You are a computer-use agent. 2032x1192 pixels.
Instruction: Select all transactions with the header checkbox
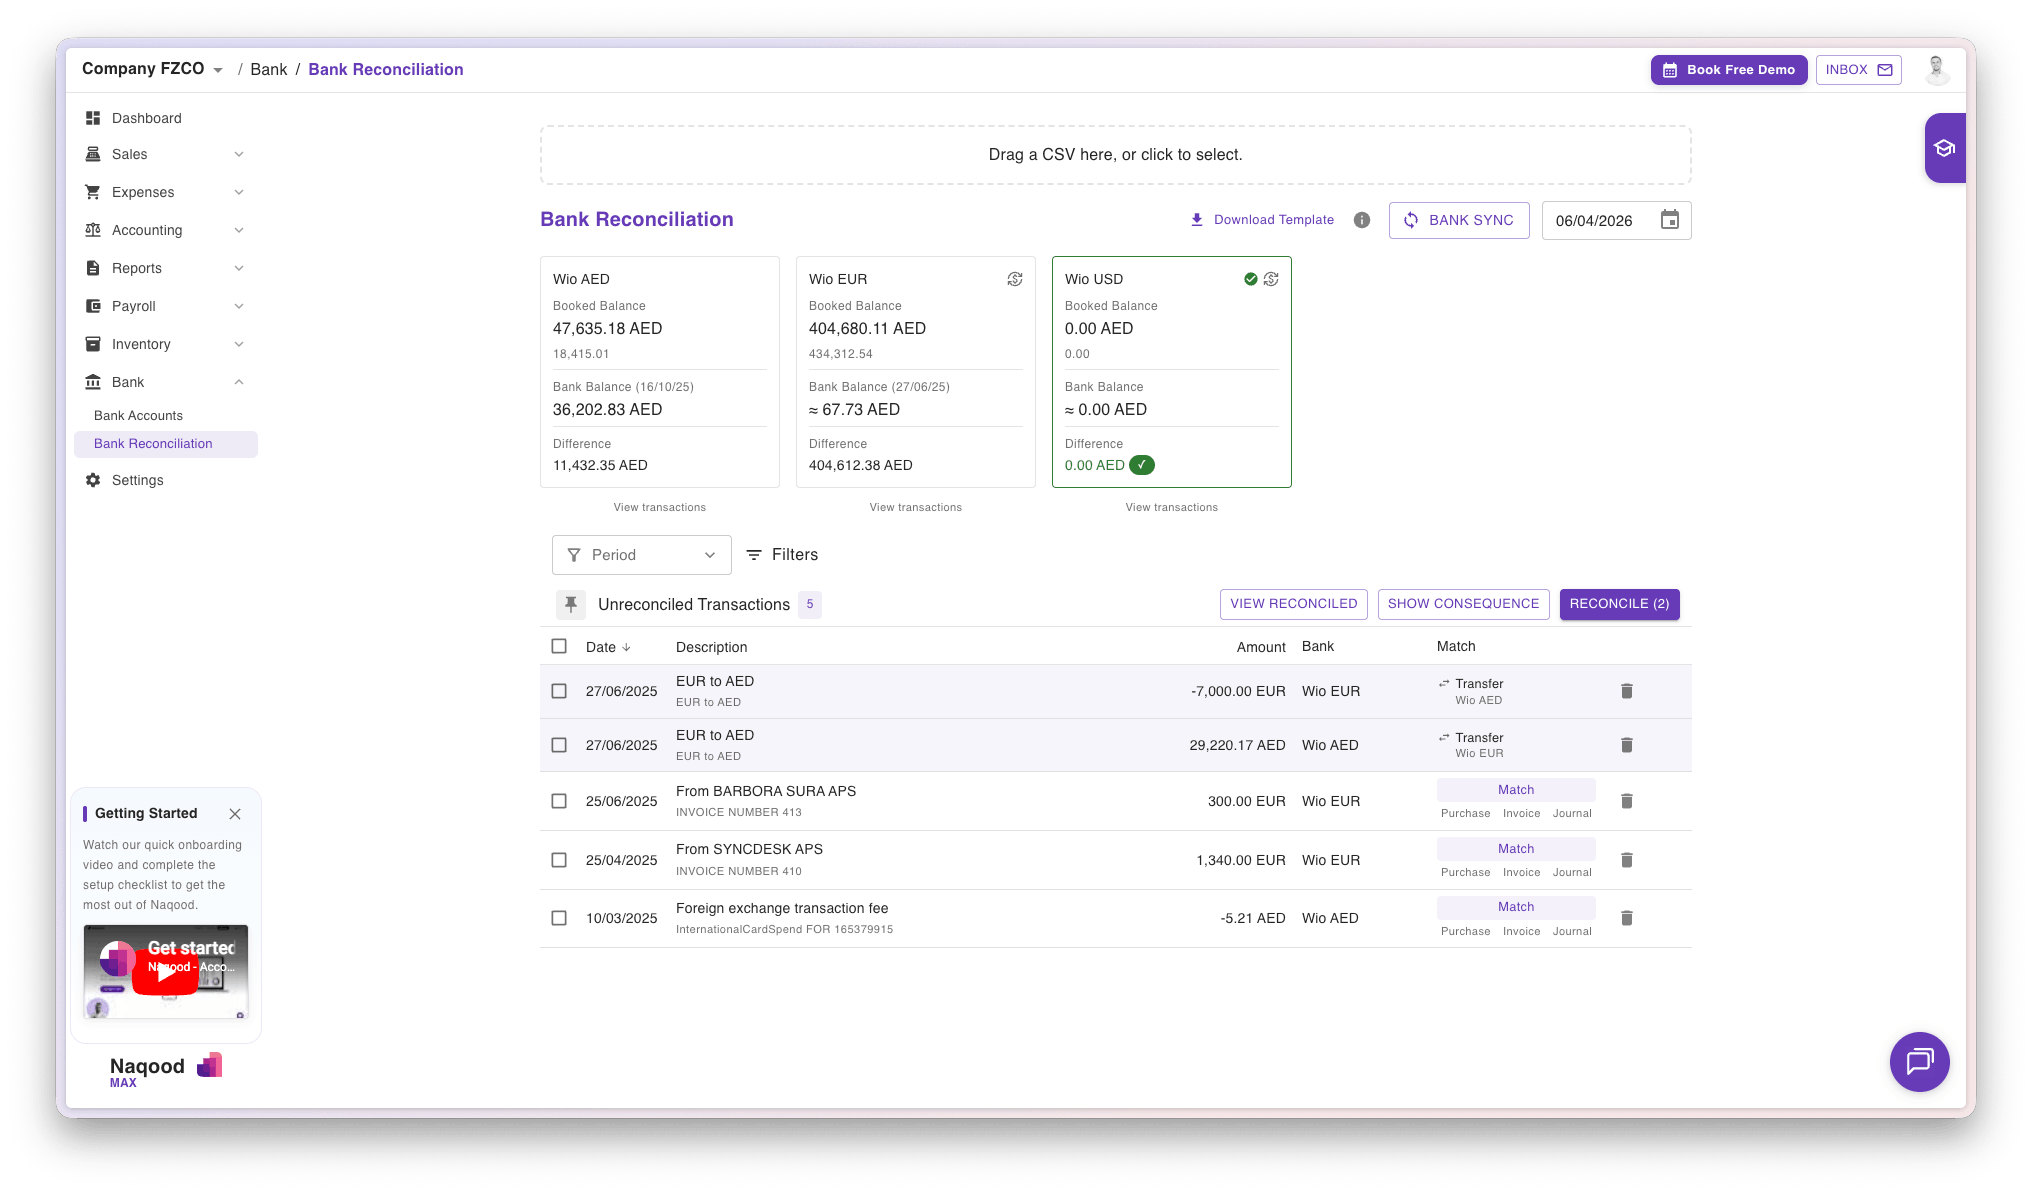coord(559,646)
